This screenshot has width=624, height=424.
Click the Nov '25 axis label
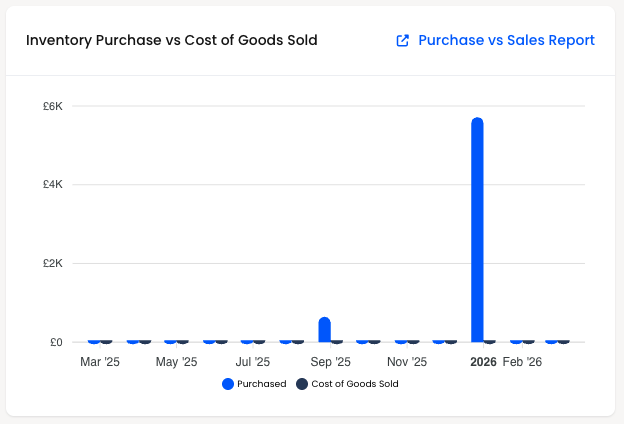407,361
